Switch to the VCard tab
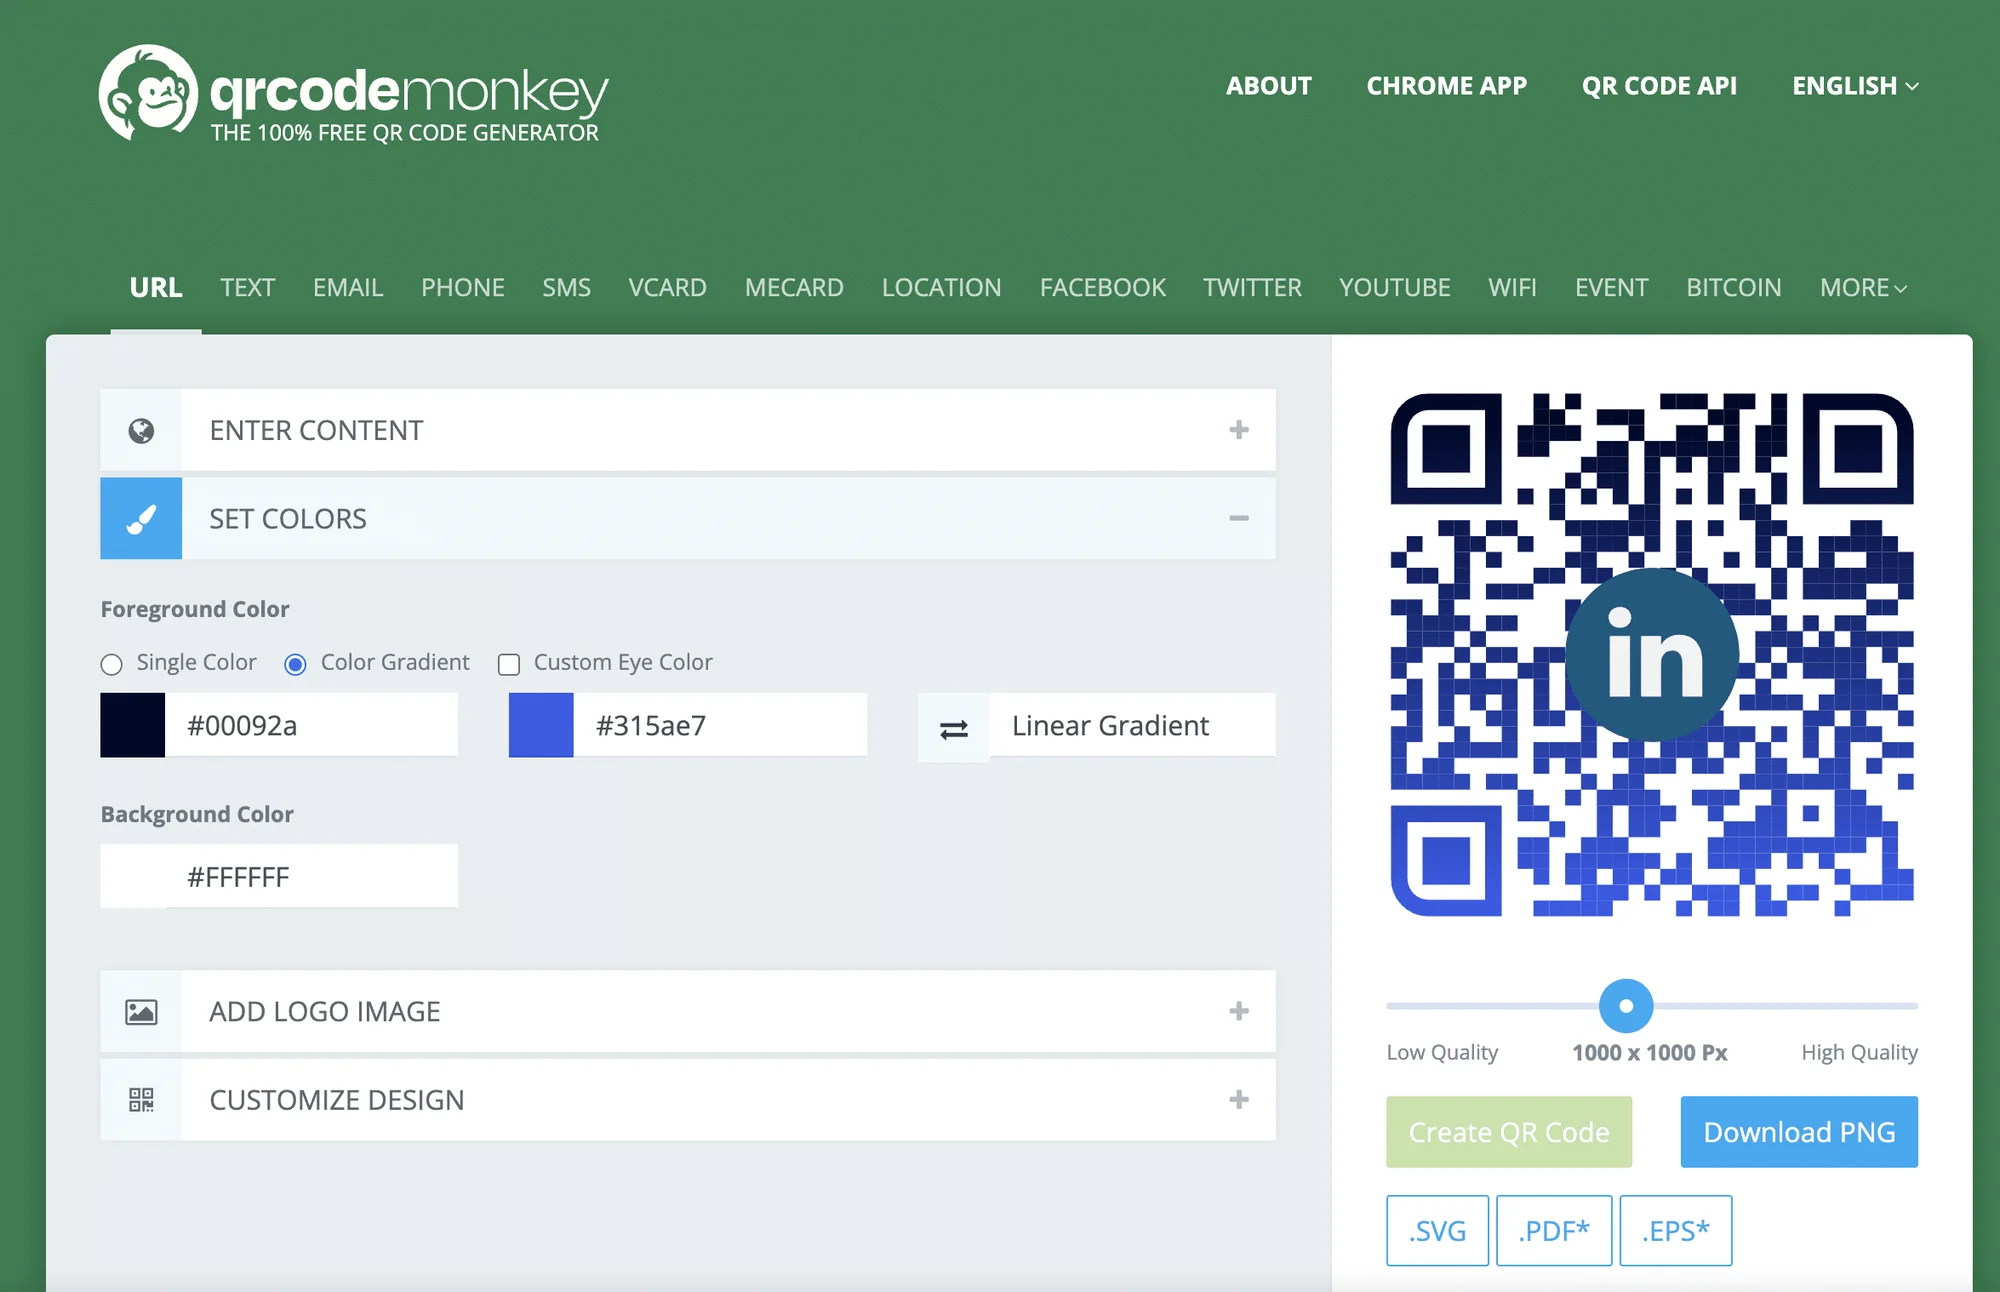The image size is (2000, 1292). point(668,288)
